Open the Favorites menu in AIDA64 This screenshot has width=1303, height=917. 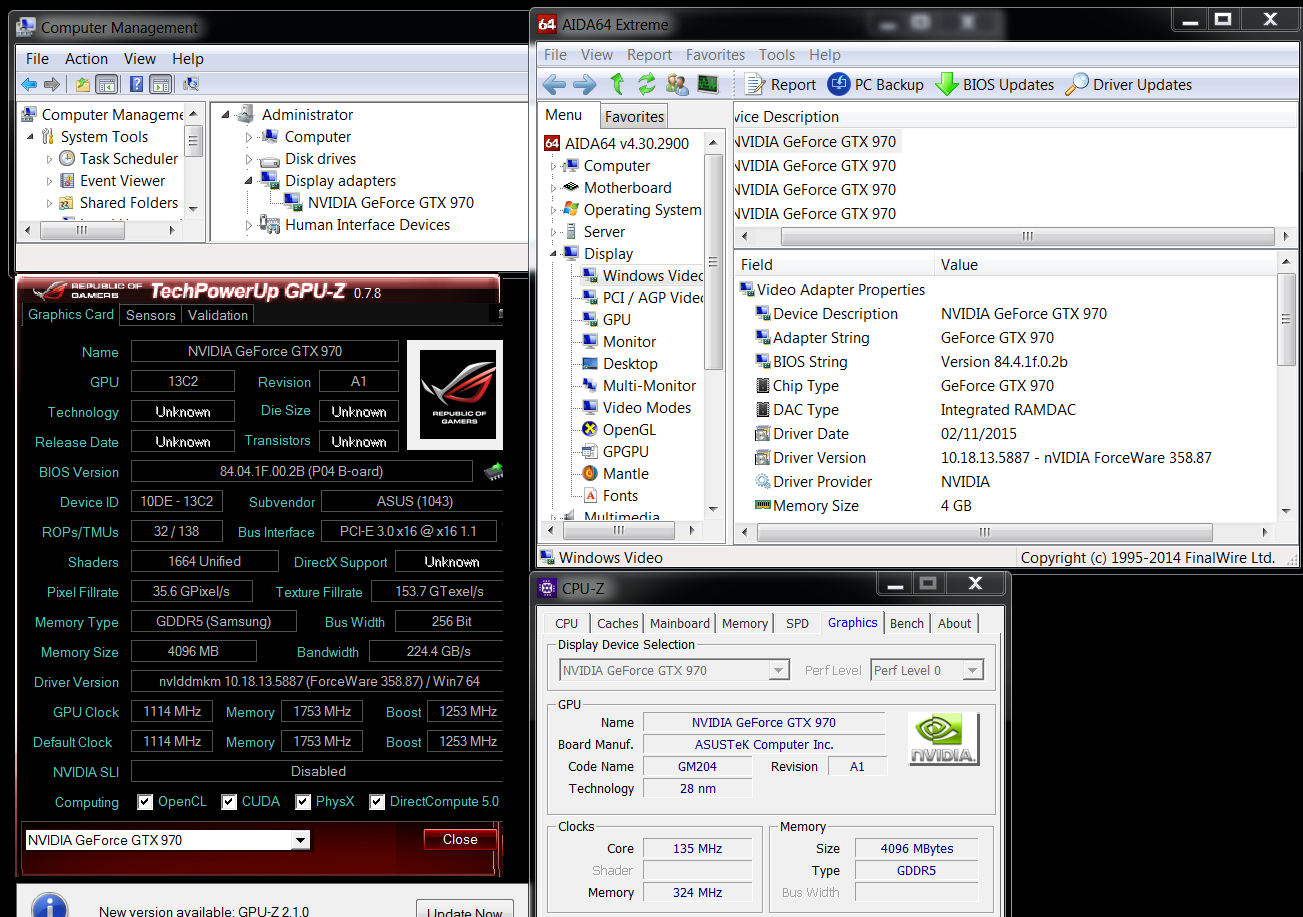pyautogui.click(x=715, y=55)
